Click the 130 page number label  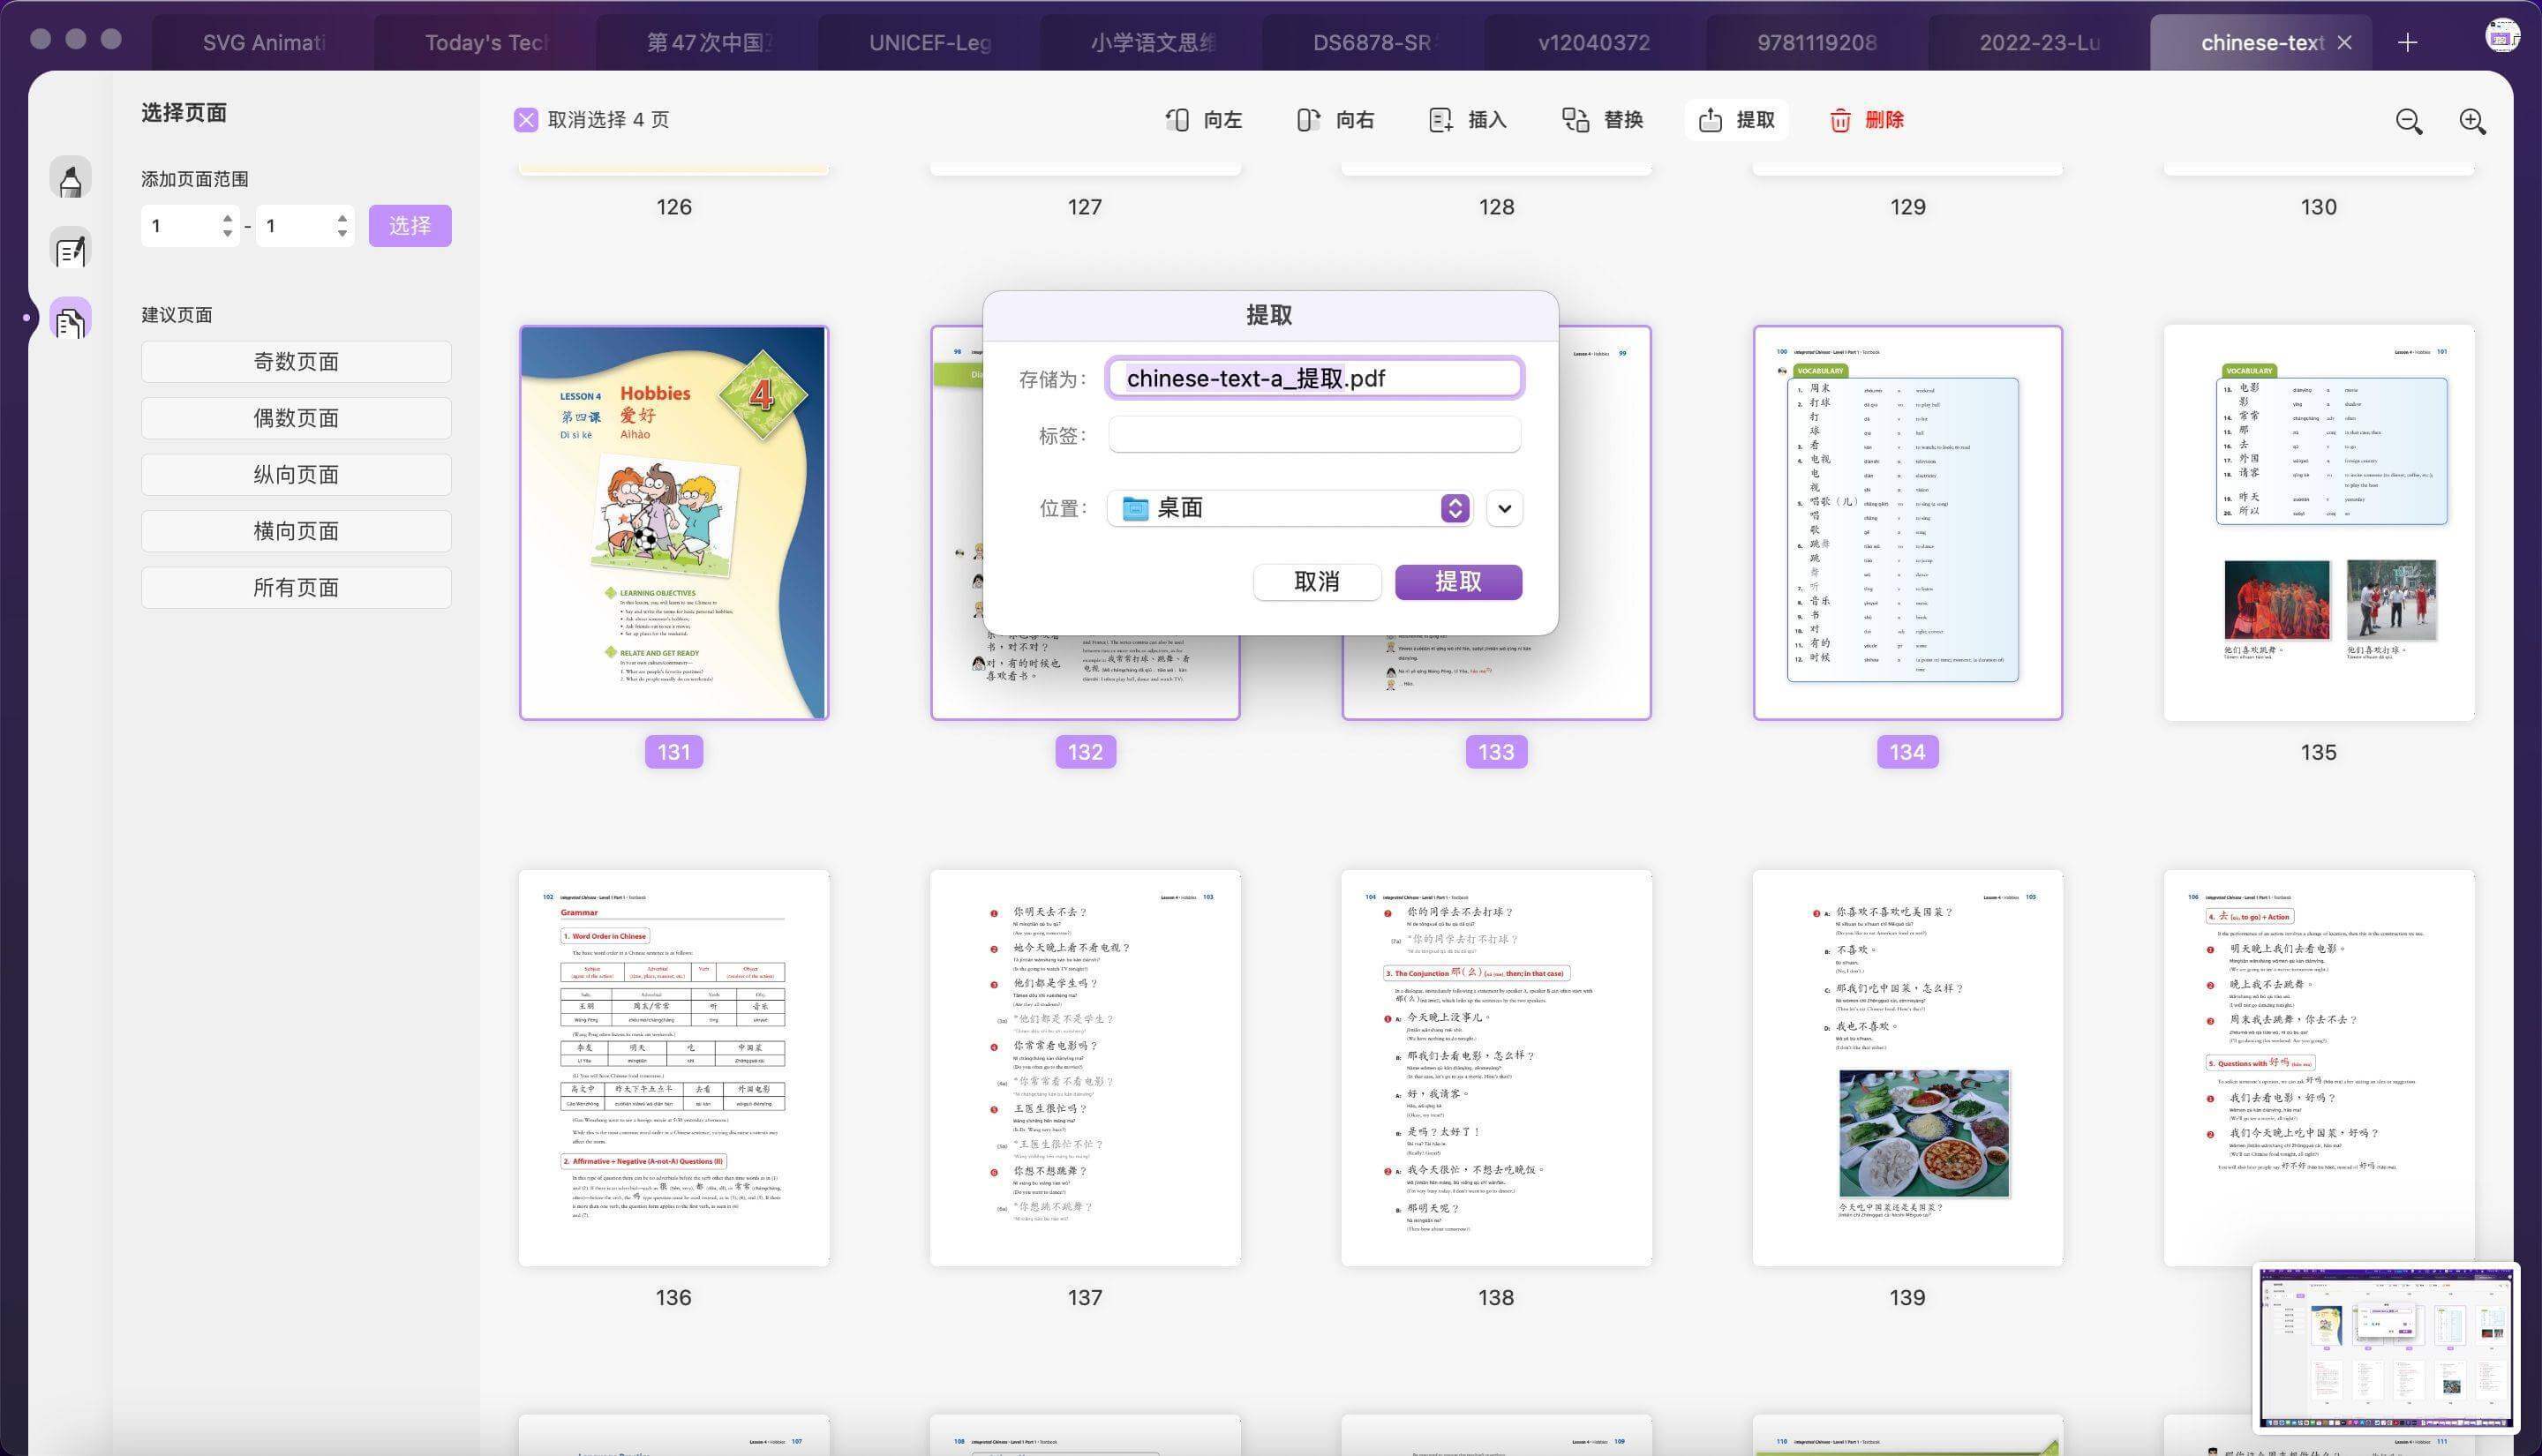[2319, 207]
